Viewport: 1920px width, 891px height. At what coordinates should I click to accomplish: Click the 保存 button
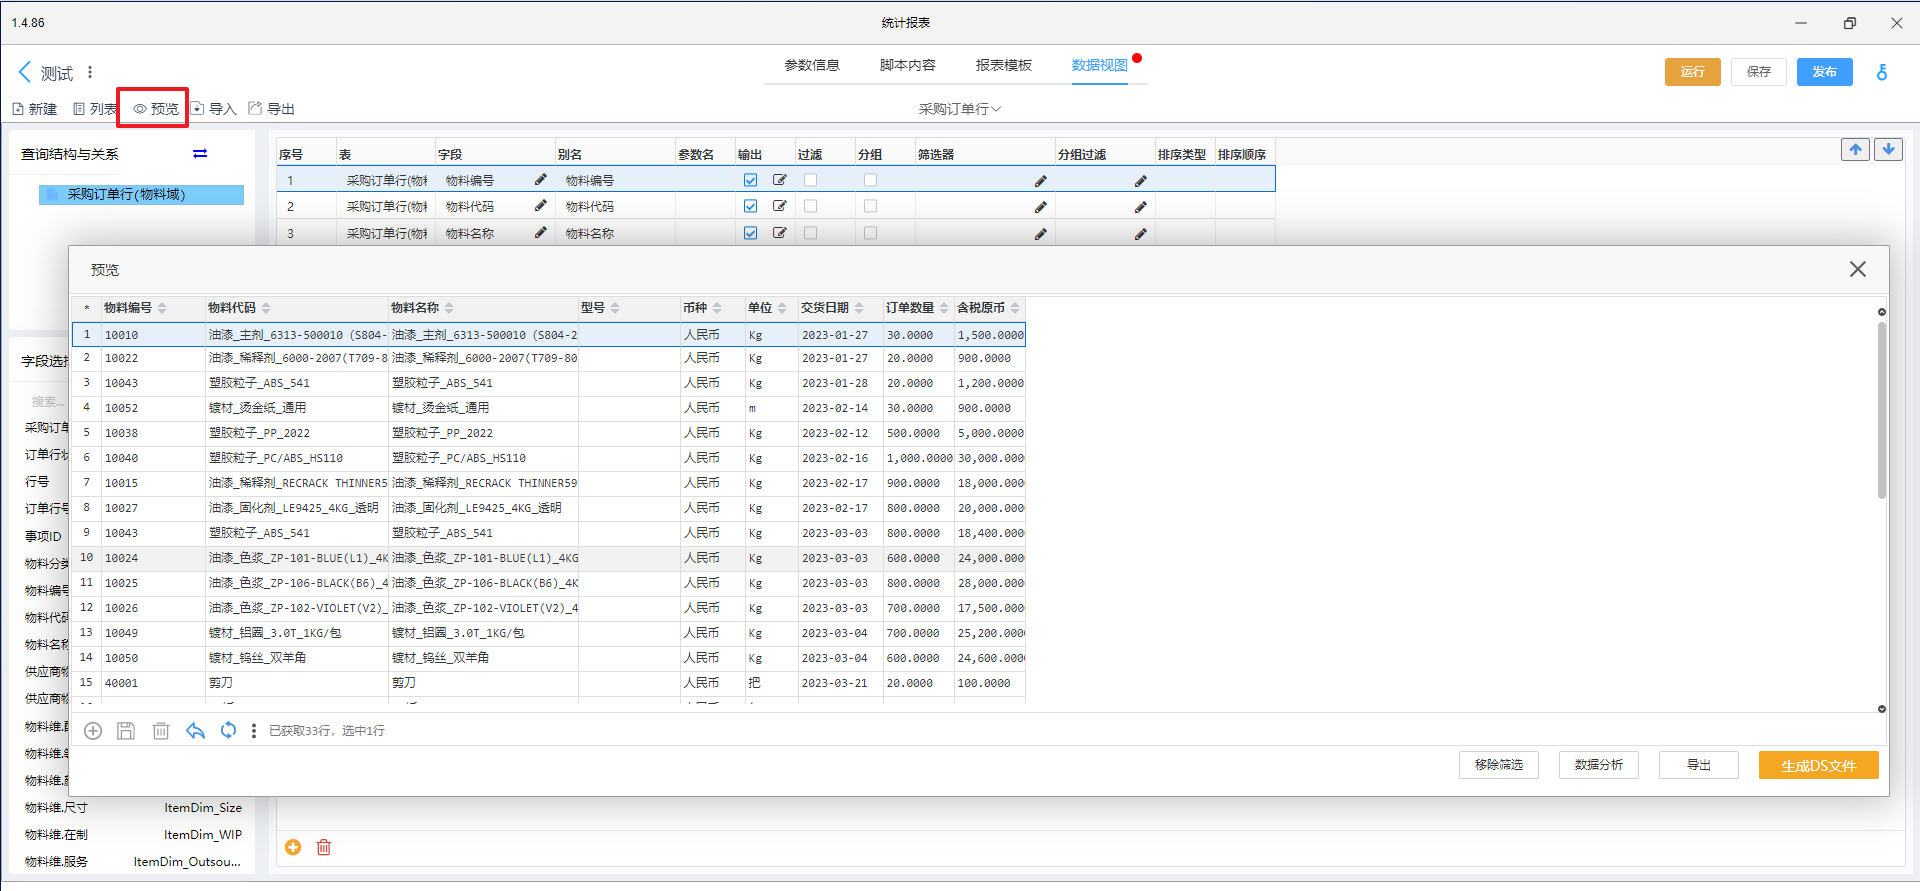pos(1759,72)
